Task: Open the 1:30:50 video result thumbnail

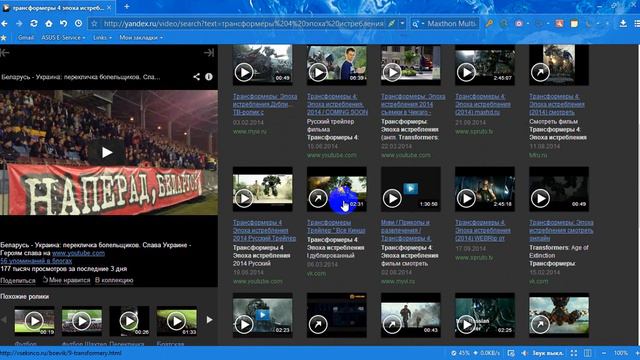Action: (411, 189)
